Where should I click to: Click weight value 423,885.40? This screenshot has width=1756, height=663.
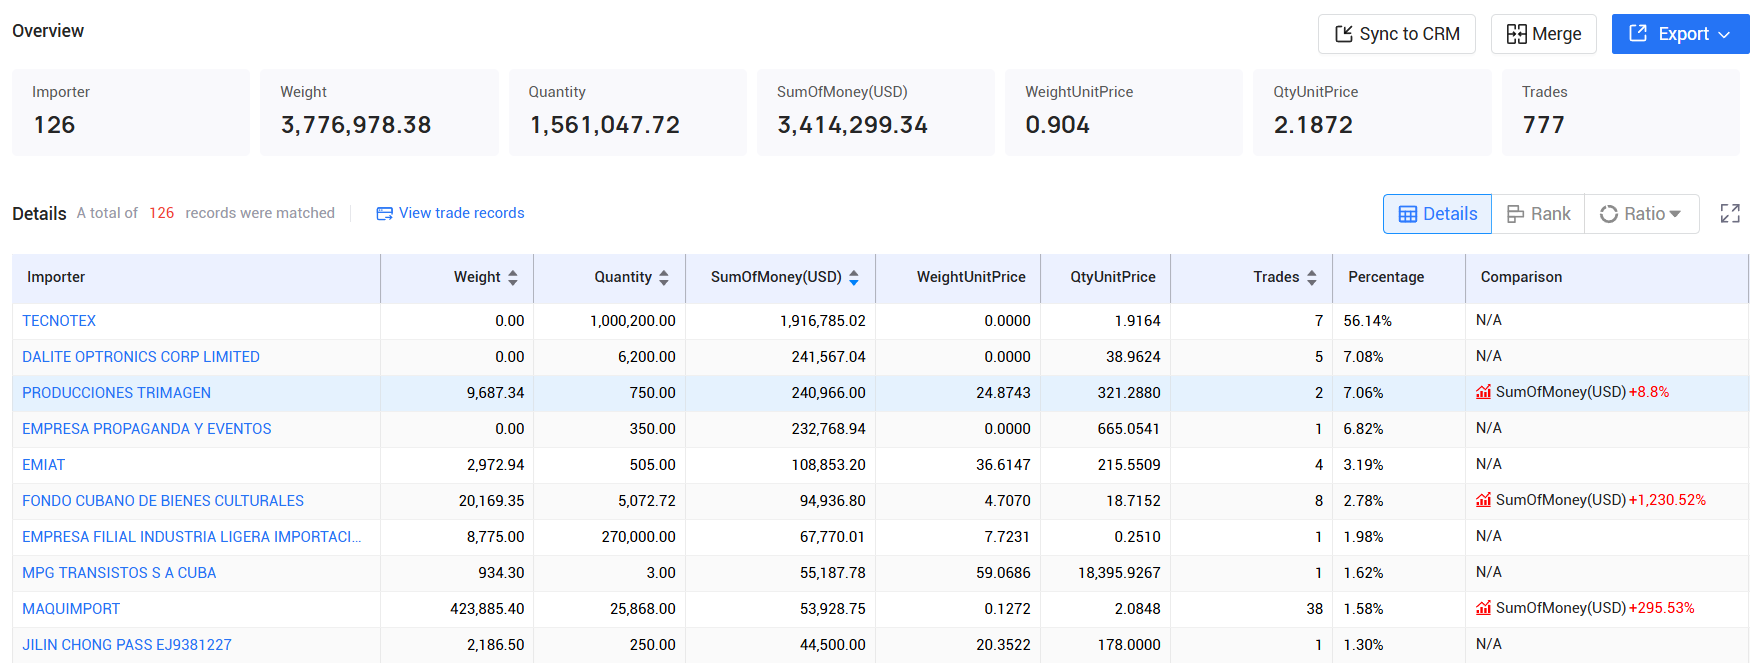click(x=487, y=609)
